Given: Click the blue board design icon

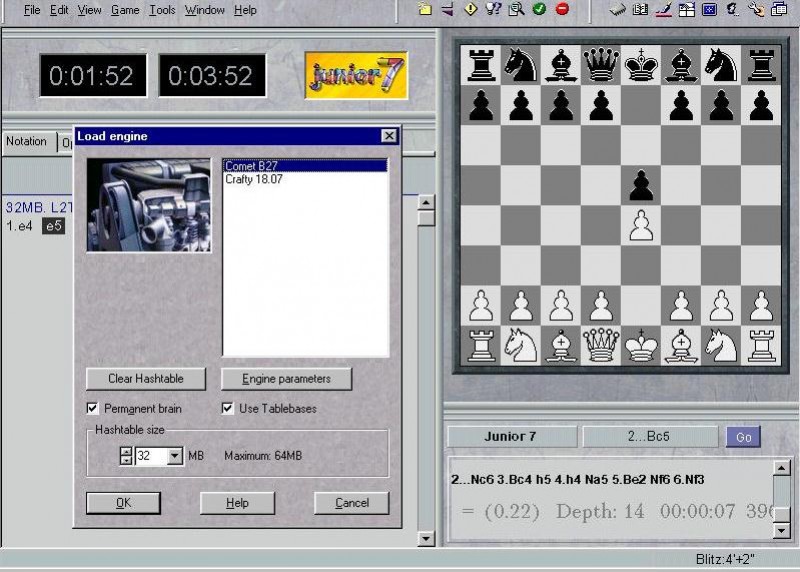Looking at the screenshot, I should click(x=709, y=9).
